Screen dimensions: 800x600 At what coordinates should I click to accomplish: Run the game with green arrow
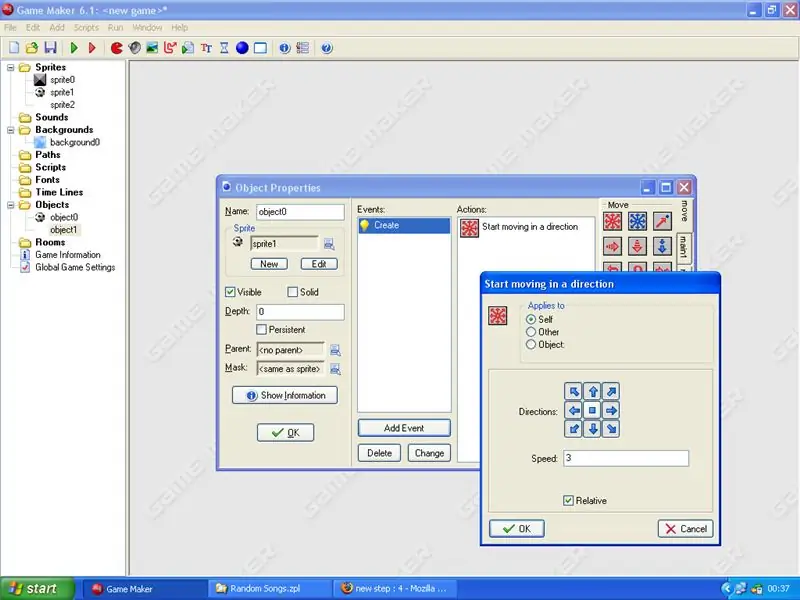pos(74,48)
